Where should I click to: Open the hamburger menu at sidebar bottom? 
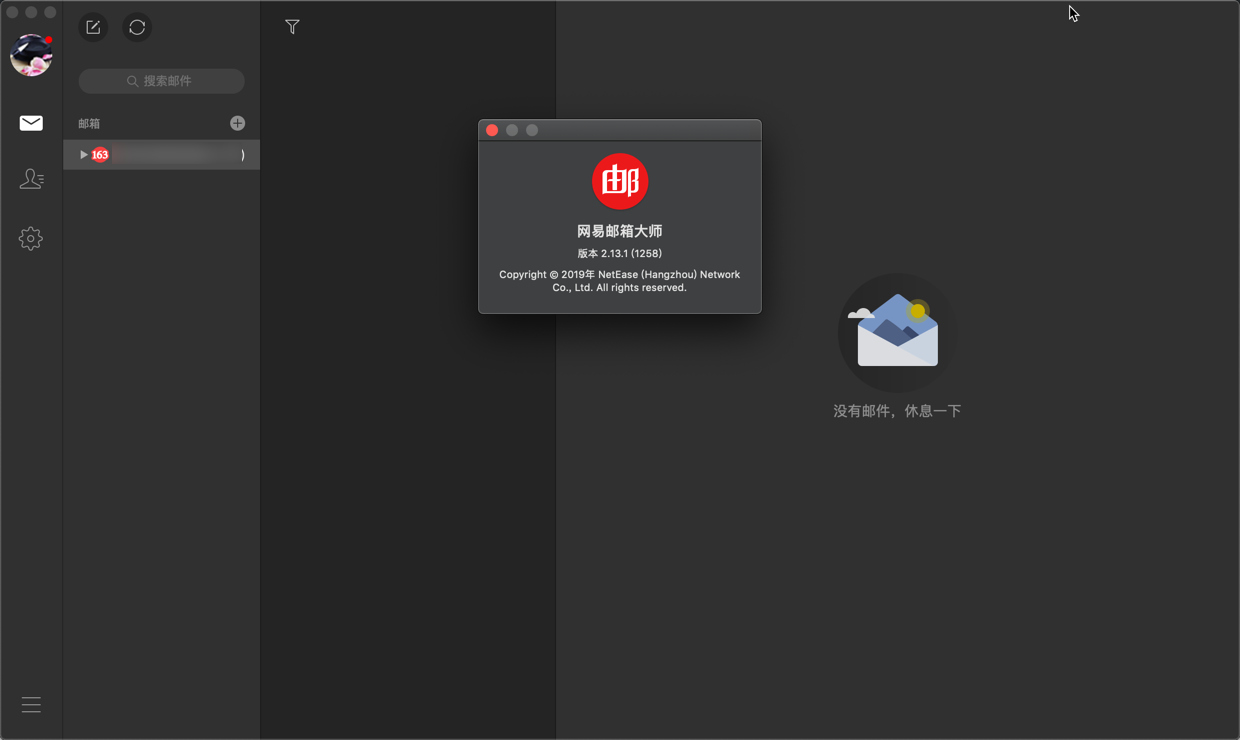(31, 705)
